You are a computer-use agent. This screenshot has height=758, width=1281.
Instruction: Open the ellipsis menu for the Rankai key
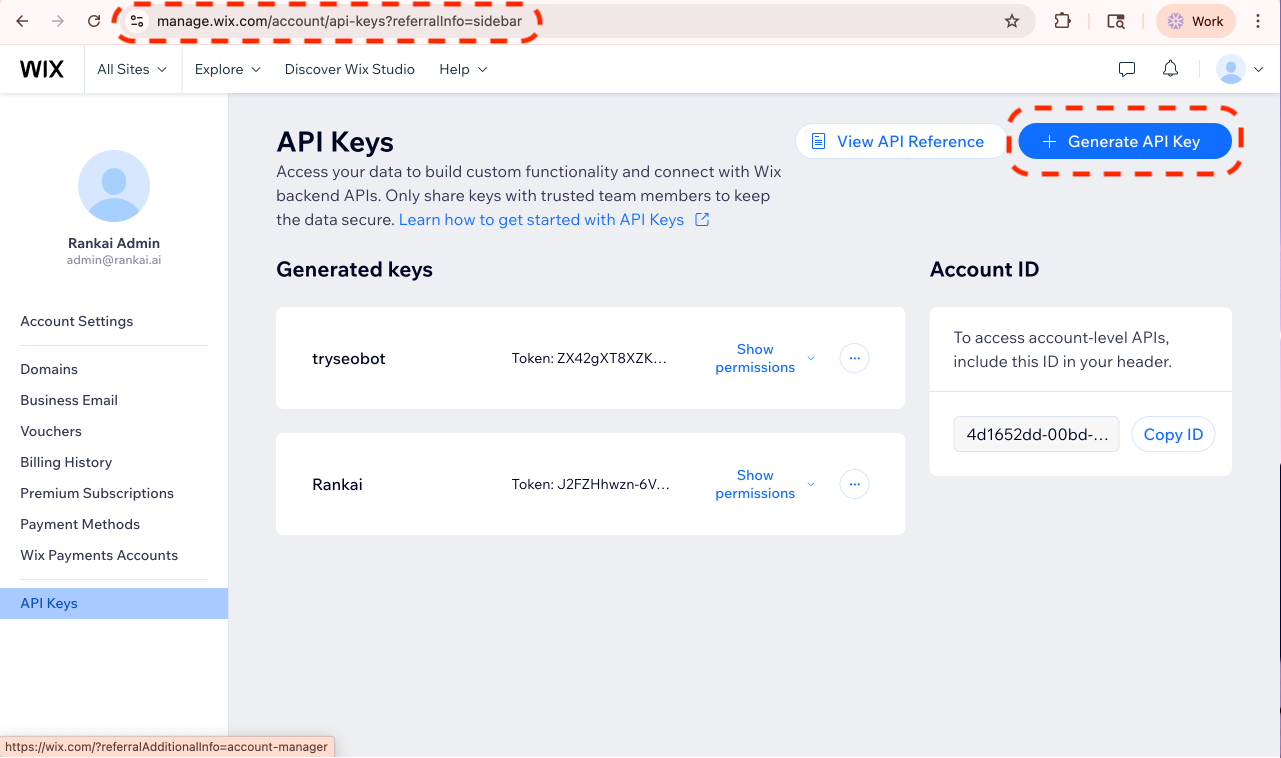(x=854, y=483)
